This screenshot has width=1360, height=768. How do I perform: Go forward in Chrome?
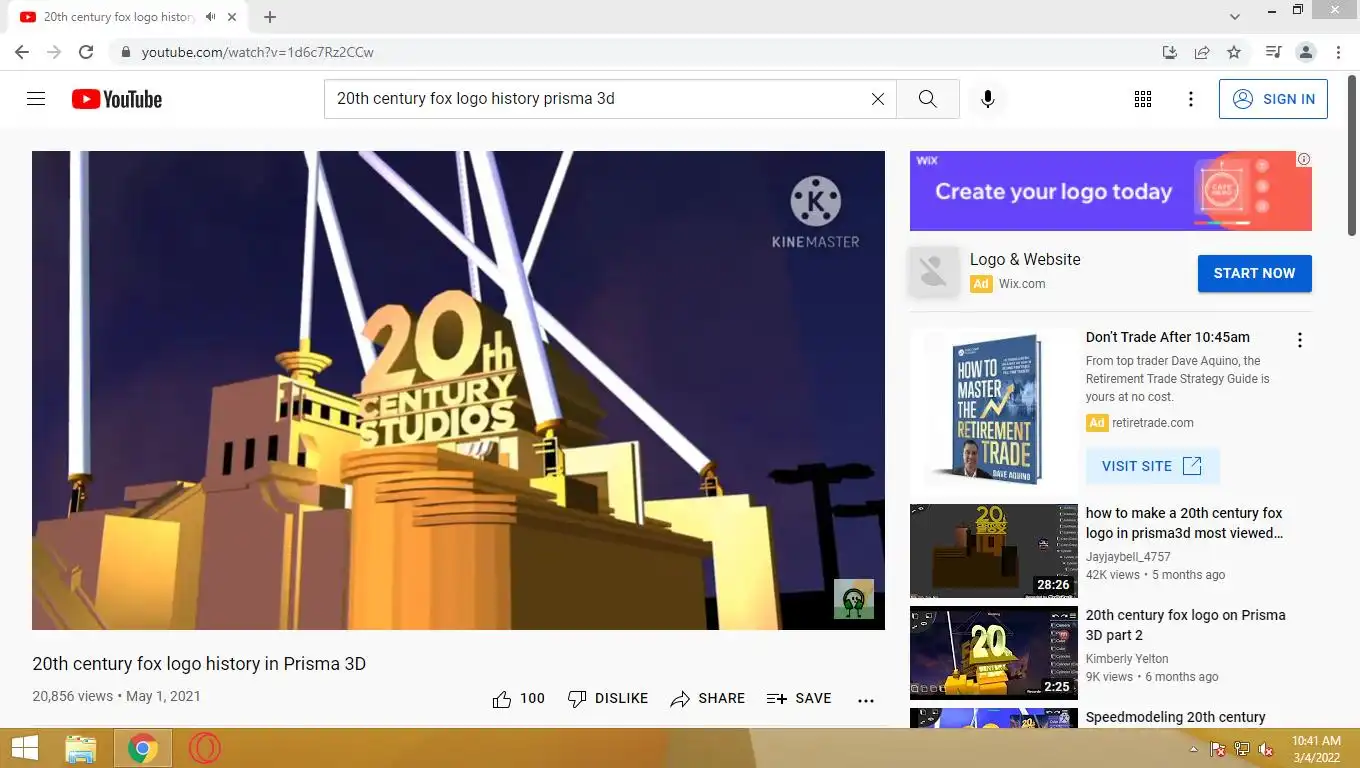[54, 52]
